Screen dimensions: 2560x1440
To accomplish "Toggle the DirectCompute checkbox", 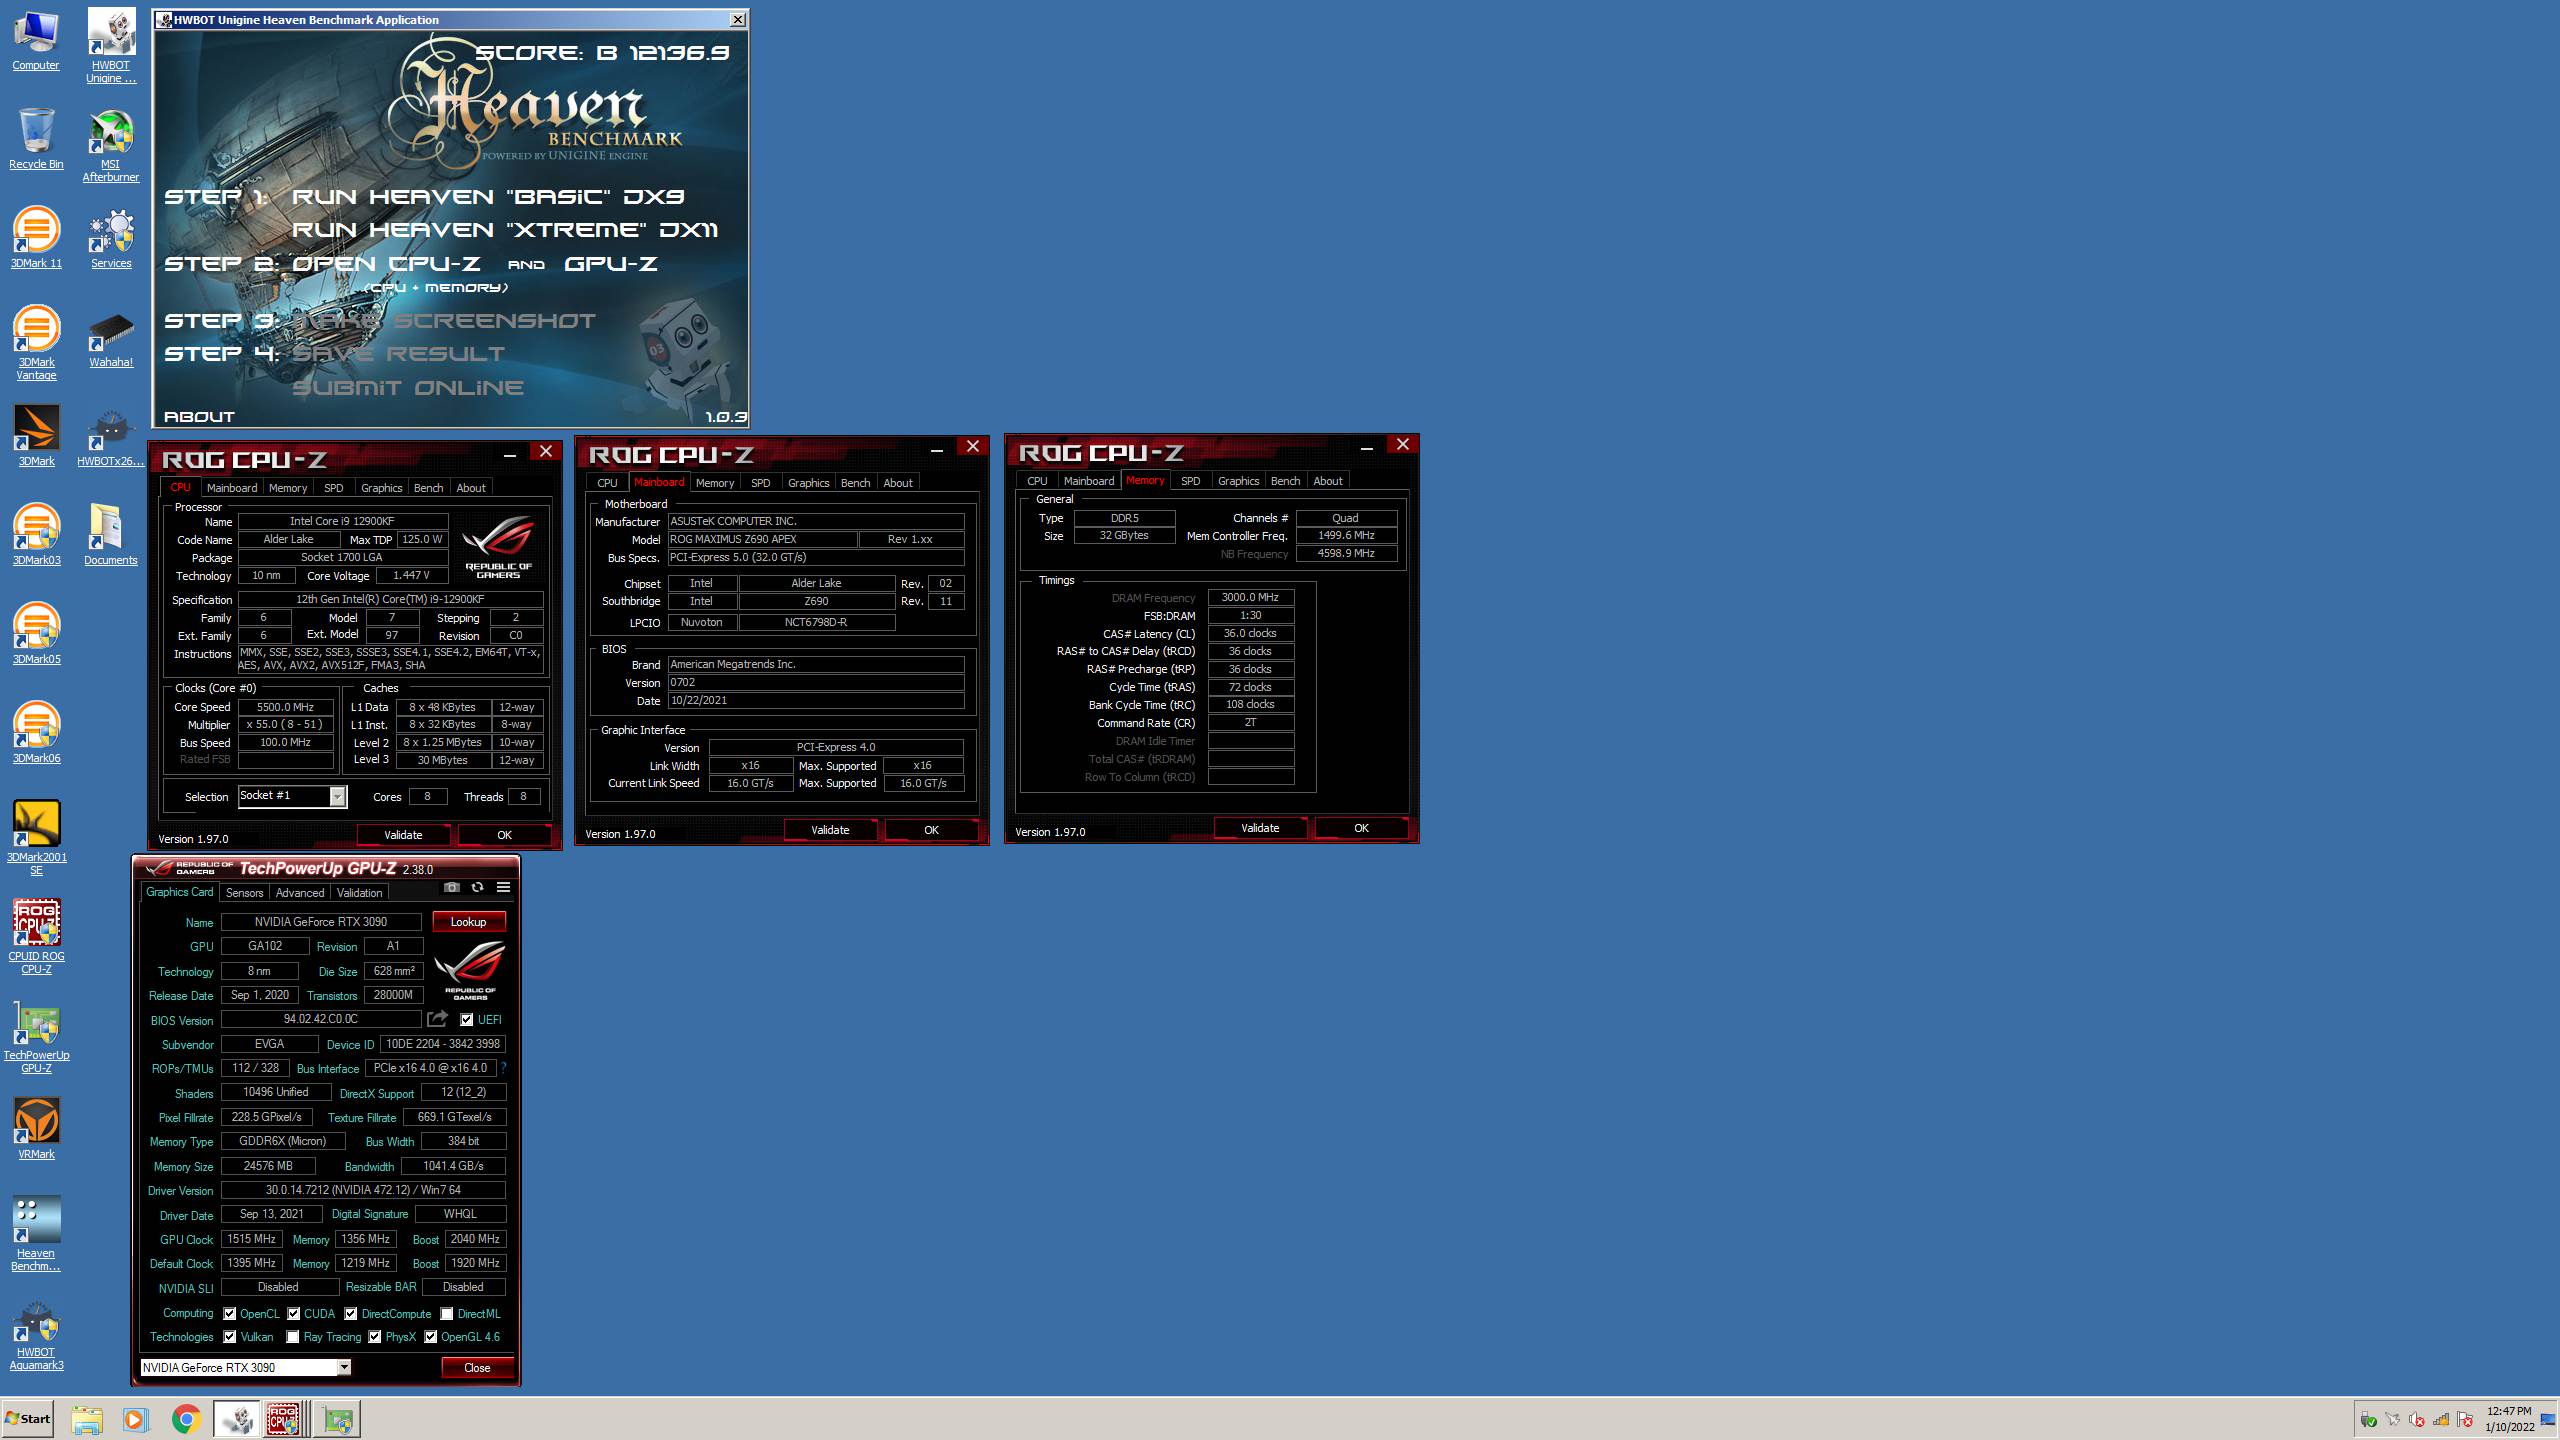I will pyautogui.click(x=351, y=1314).
